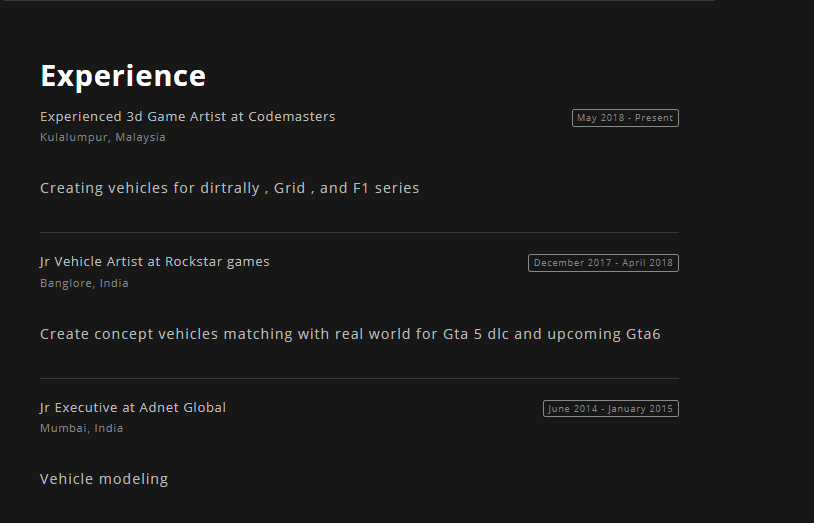Click the divider line above the Adnet Global entry

click(x=359, y=378)
